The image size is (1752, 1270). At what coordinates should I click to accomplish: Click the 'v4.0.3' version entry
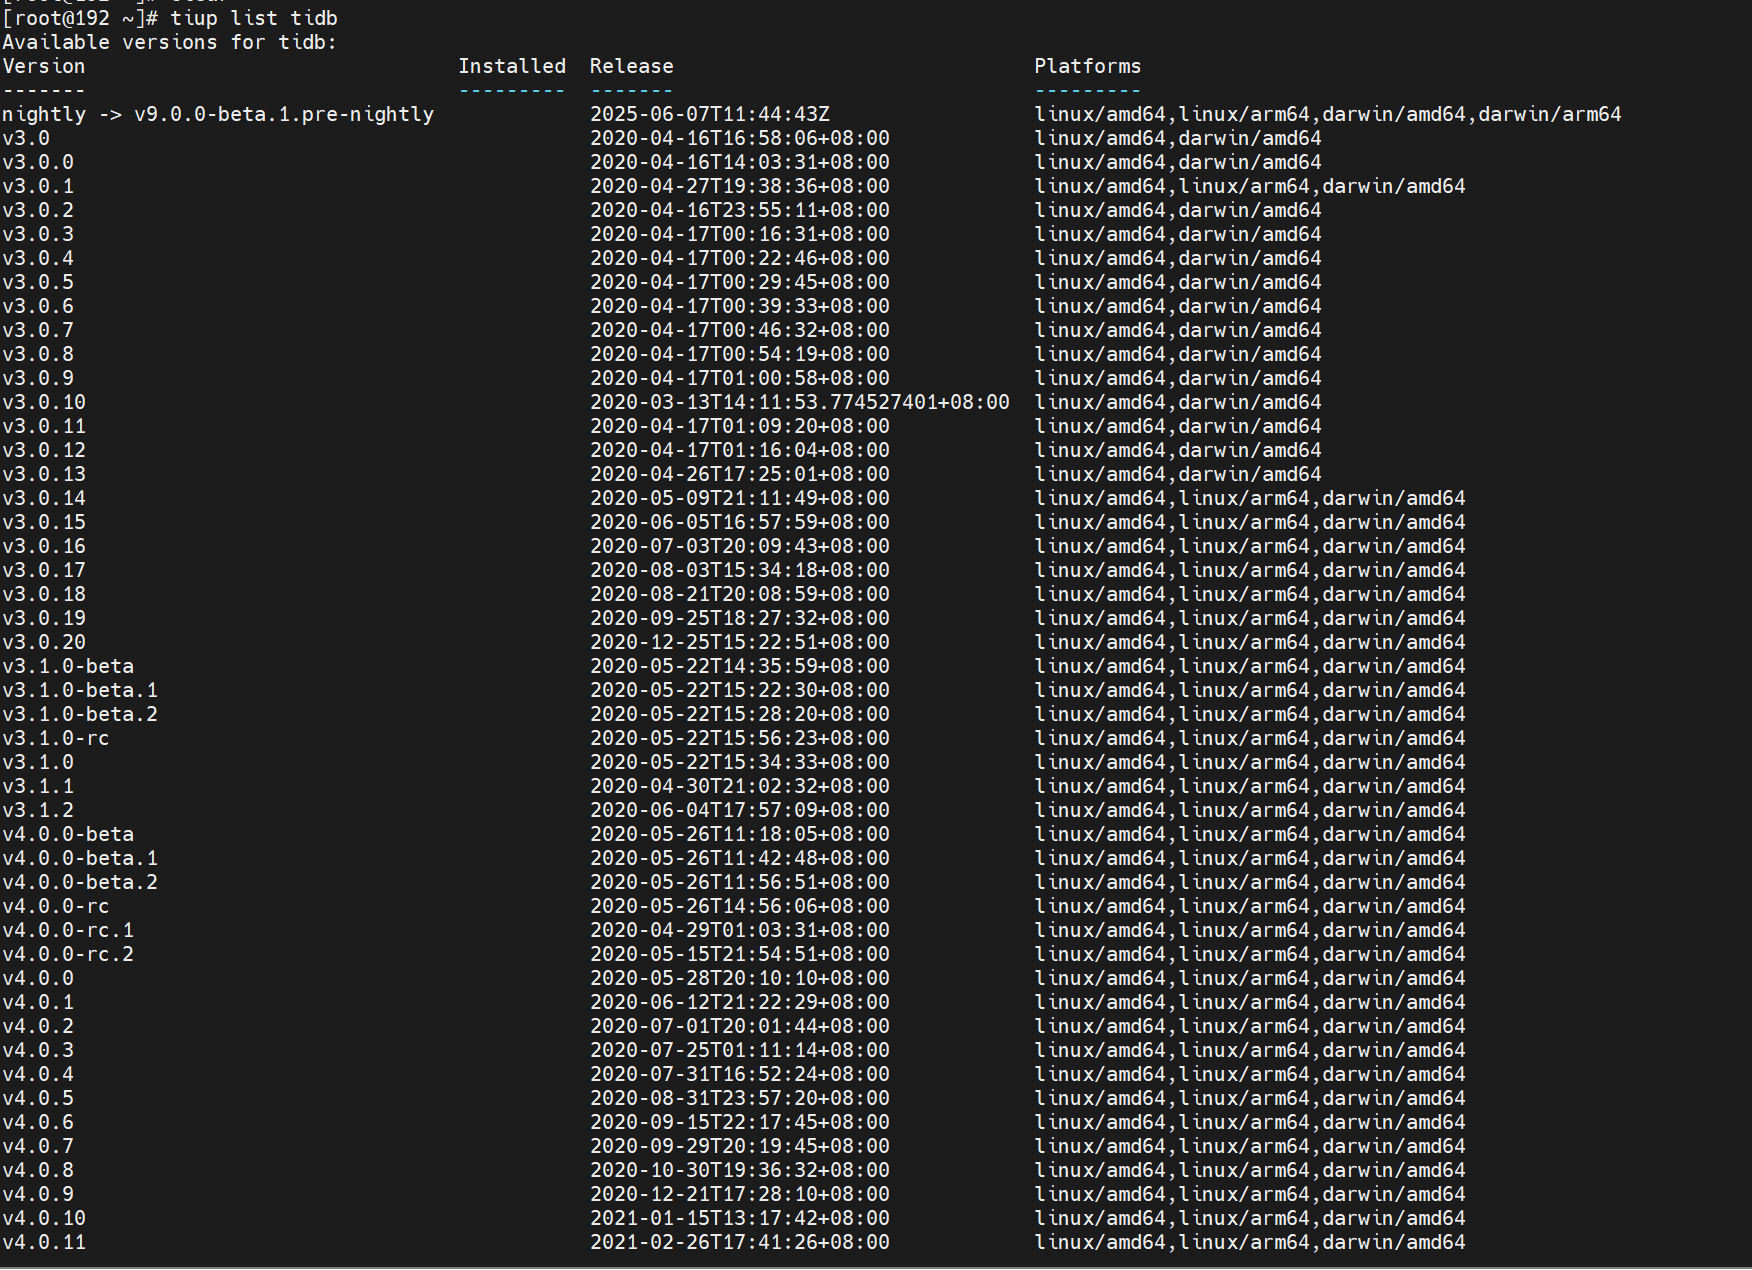[38, 1050]
